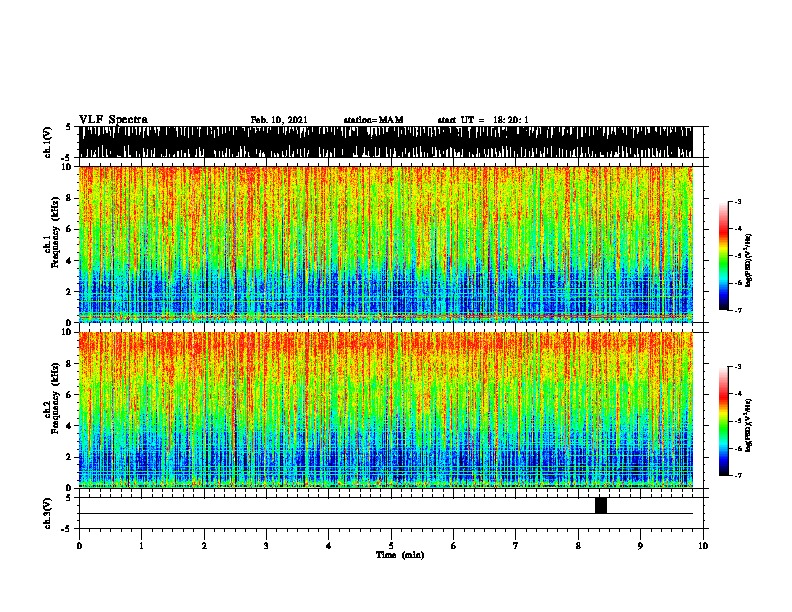Select the "start UT = 18:20: 1" label
The width and height of the screenshot is (792, 612).
click(x=483, y=120)
